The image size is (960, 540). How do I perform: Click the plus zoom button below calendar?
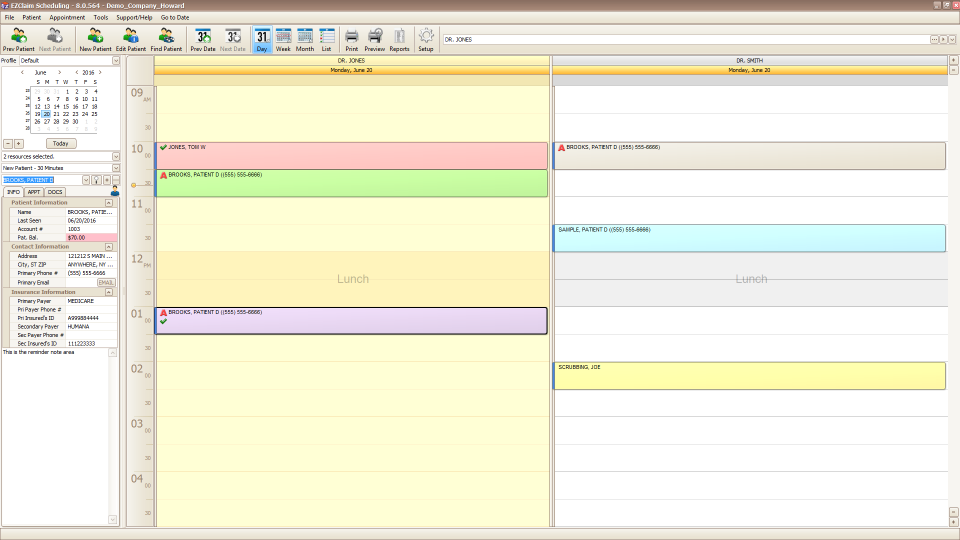[19, 144]
